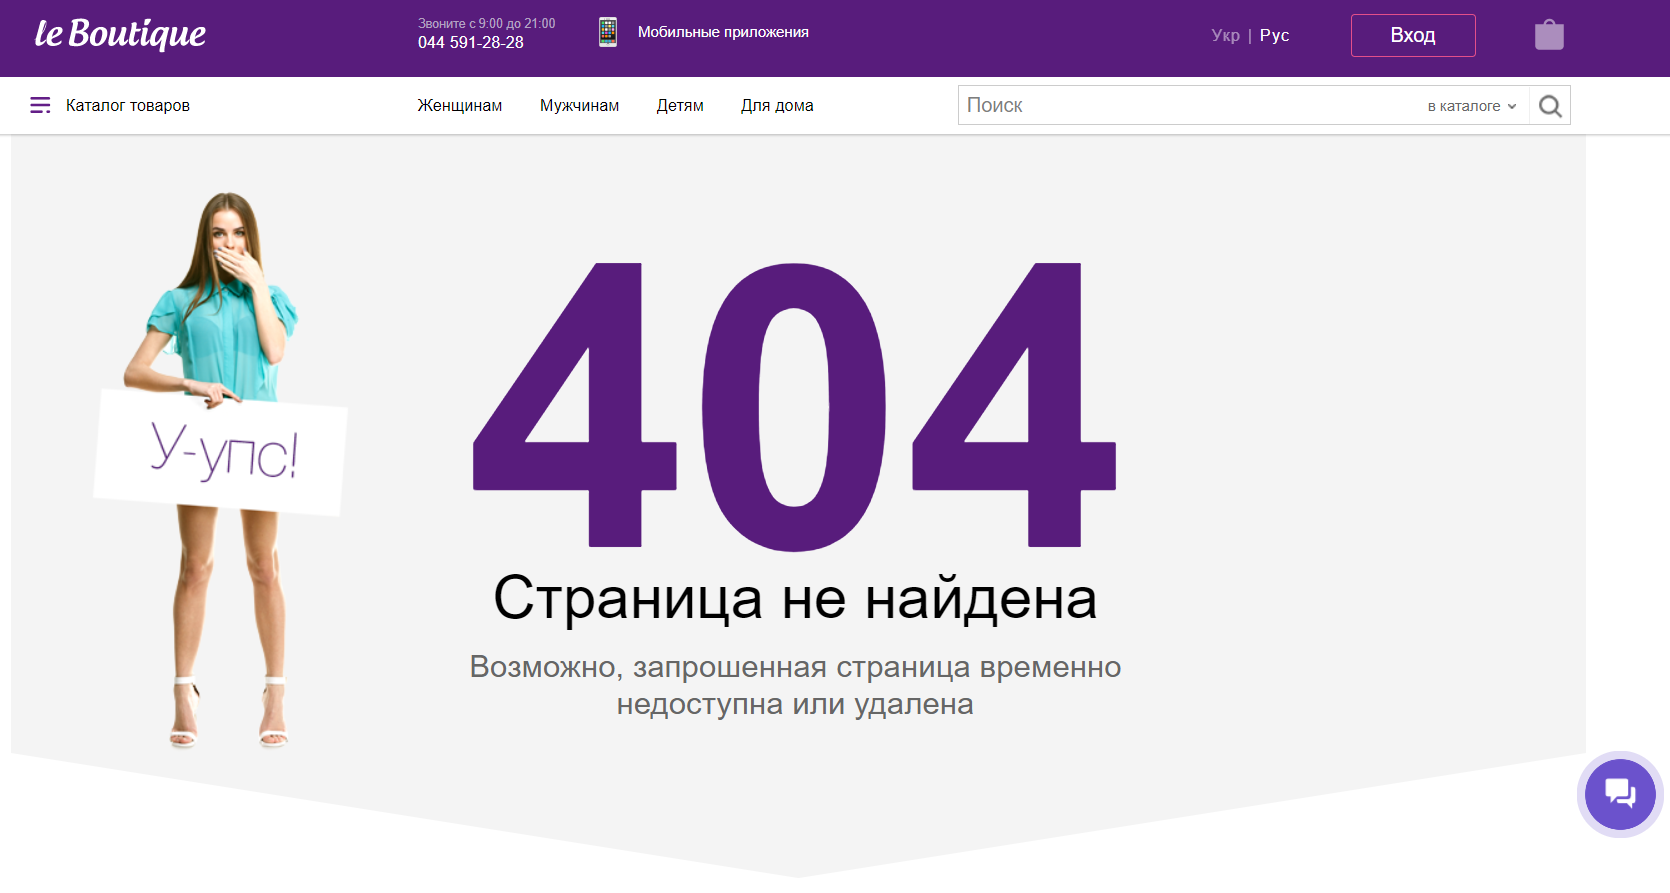Click the le Boutique logo
1670x893 pixels.
[120, 35]
